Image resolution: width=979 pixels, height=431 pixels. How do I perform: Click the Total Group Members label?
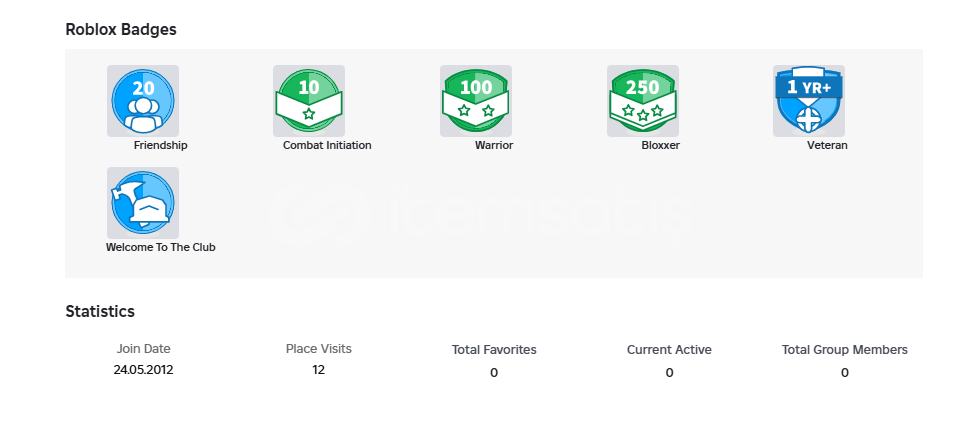pos(845,350)
